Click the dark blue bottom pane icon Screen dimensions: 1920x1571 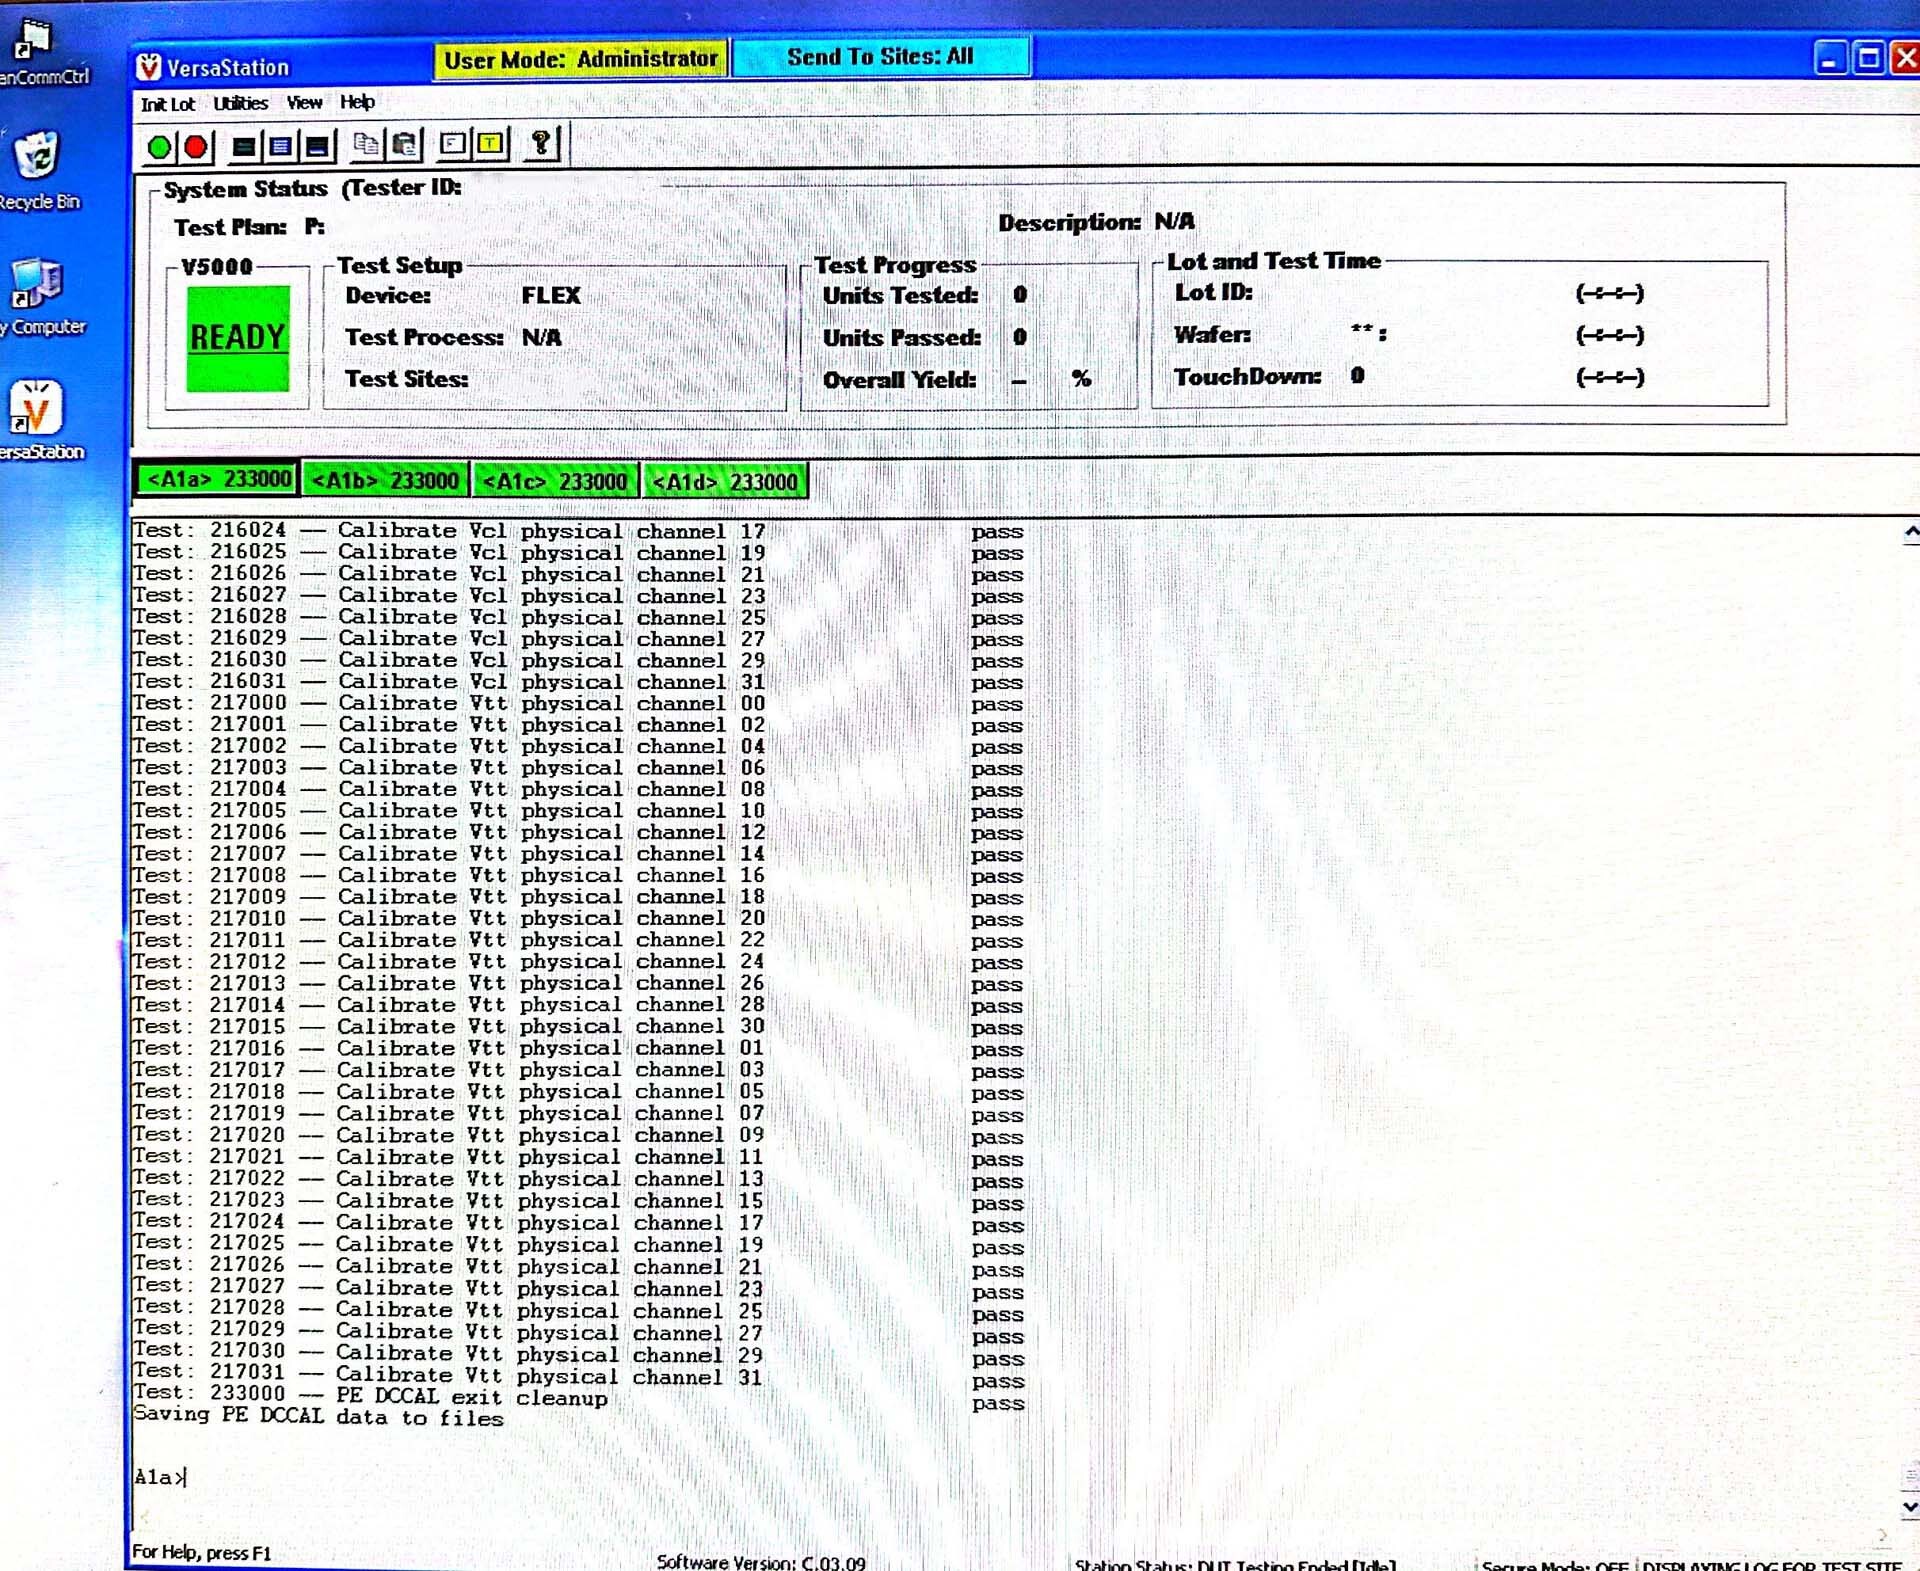(x=317, y=147)
